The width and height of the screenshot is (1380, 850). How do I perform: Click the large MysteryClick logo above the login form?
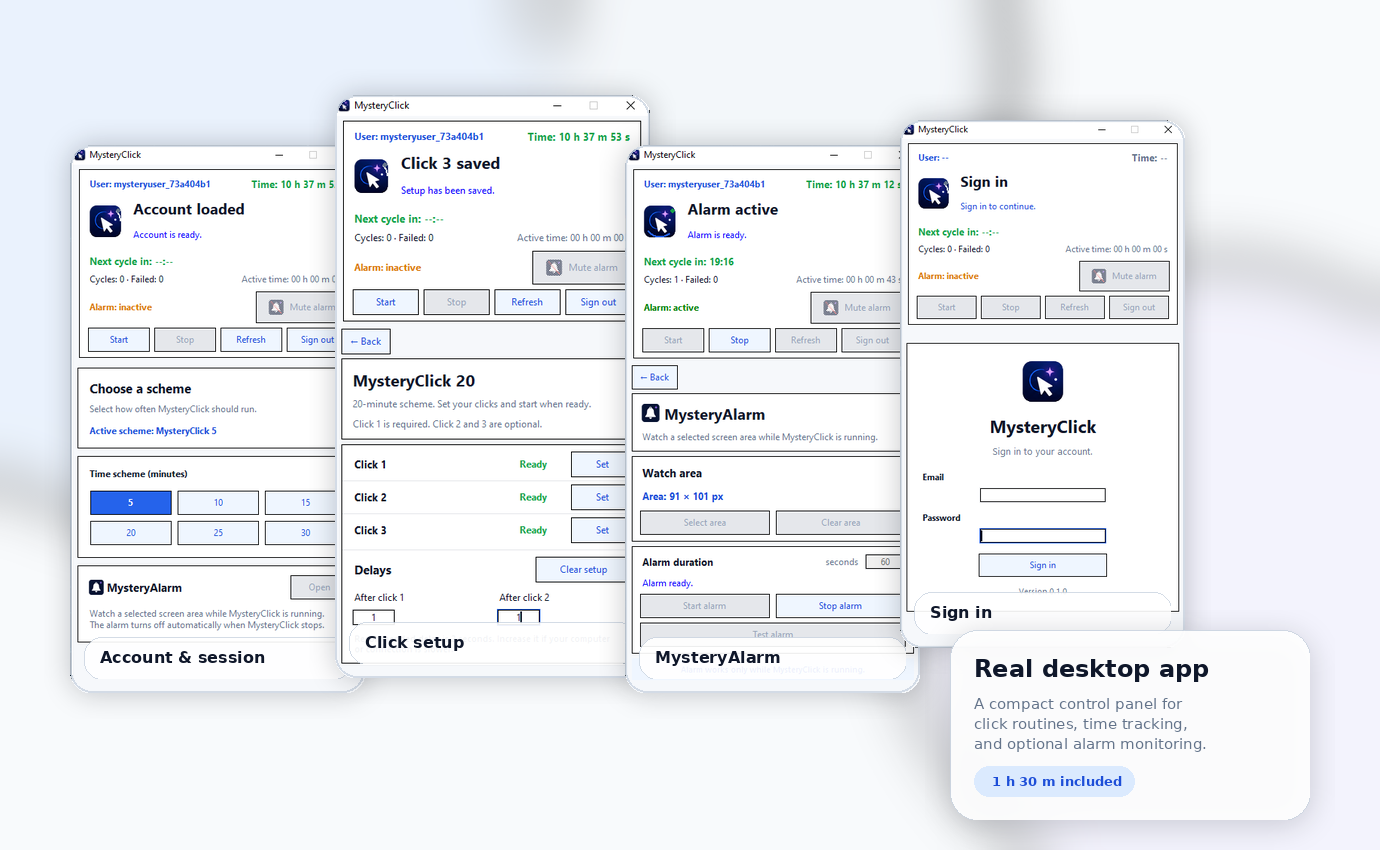coord(1043,382)
